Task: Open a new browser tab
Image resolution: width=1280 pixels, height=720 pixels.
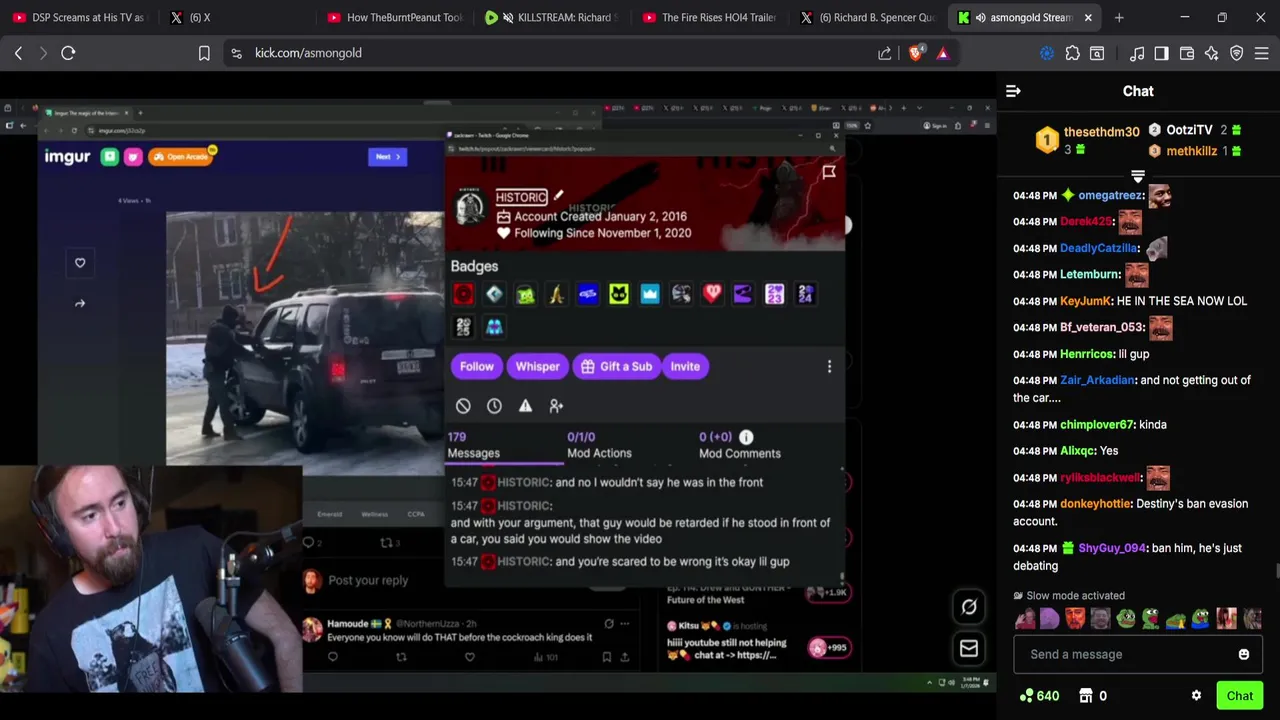Action: point(1119,17)
